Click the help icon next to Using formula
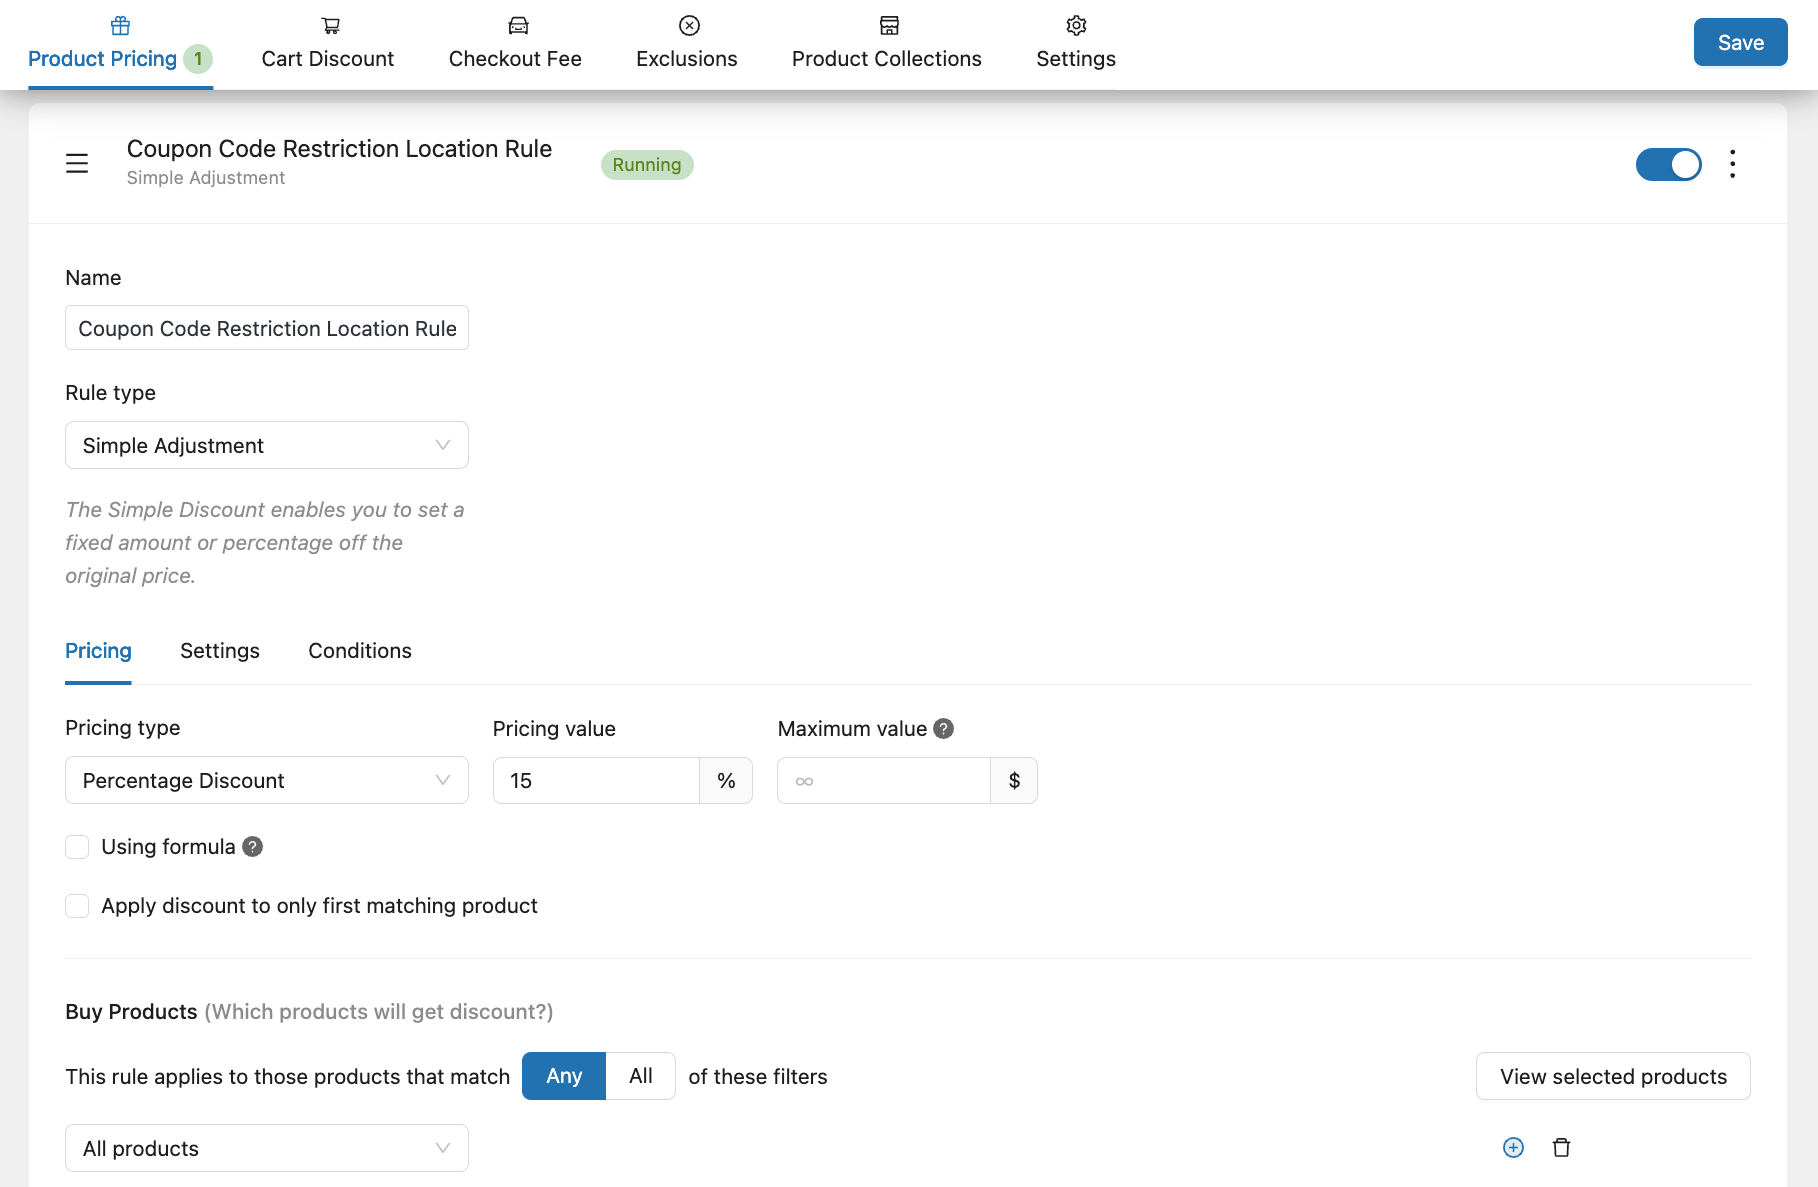This screenshot has height=1187, width=1818. tap(253, 847)
